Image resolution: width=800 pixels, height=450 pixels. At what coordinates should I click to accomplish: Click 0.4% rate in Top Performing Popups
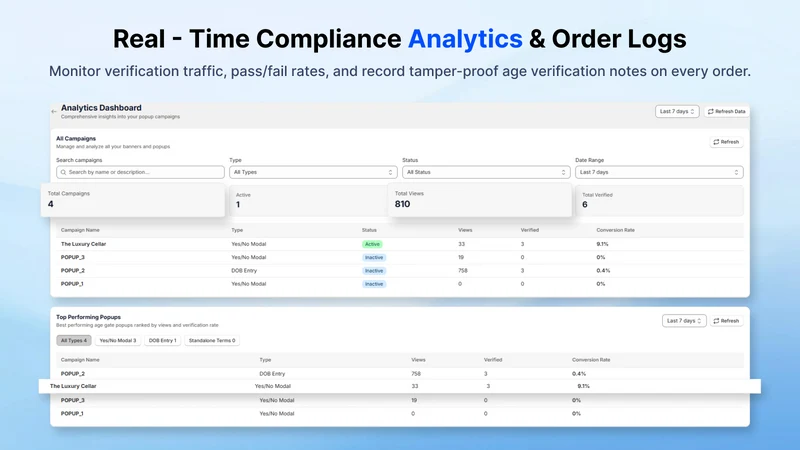tap(579, 373)
